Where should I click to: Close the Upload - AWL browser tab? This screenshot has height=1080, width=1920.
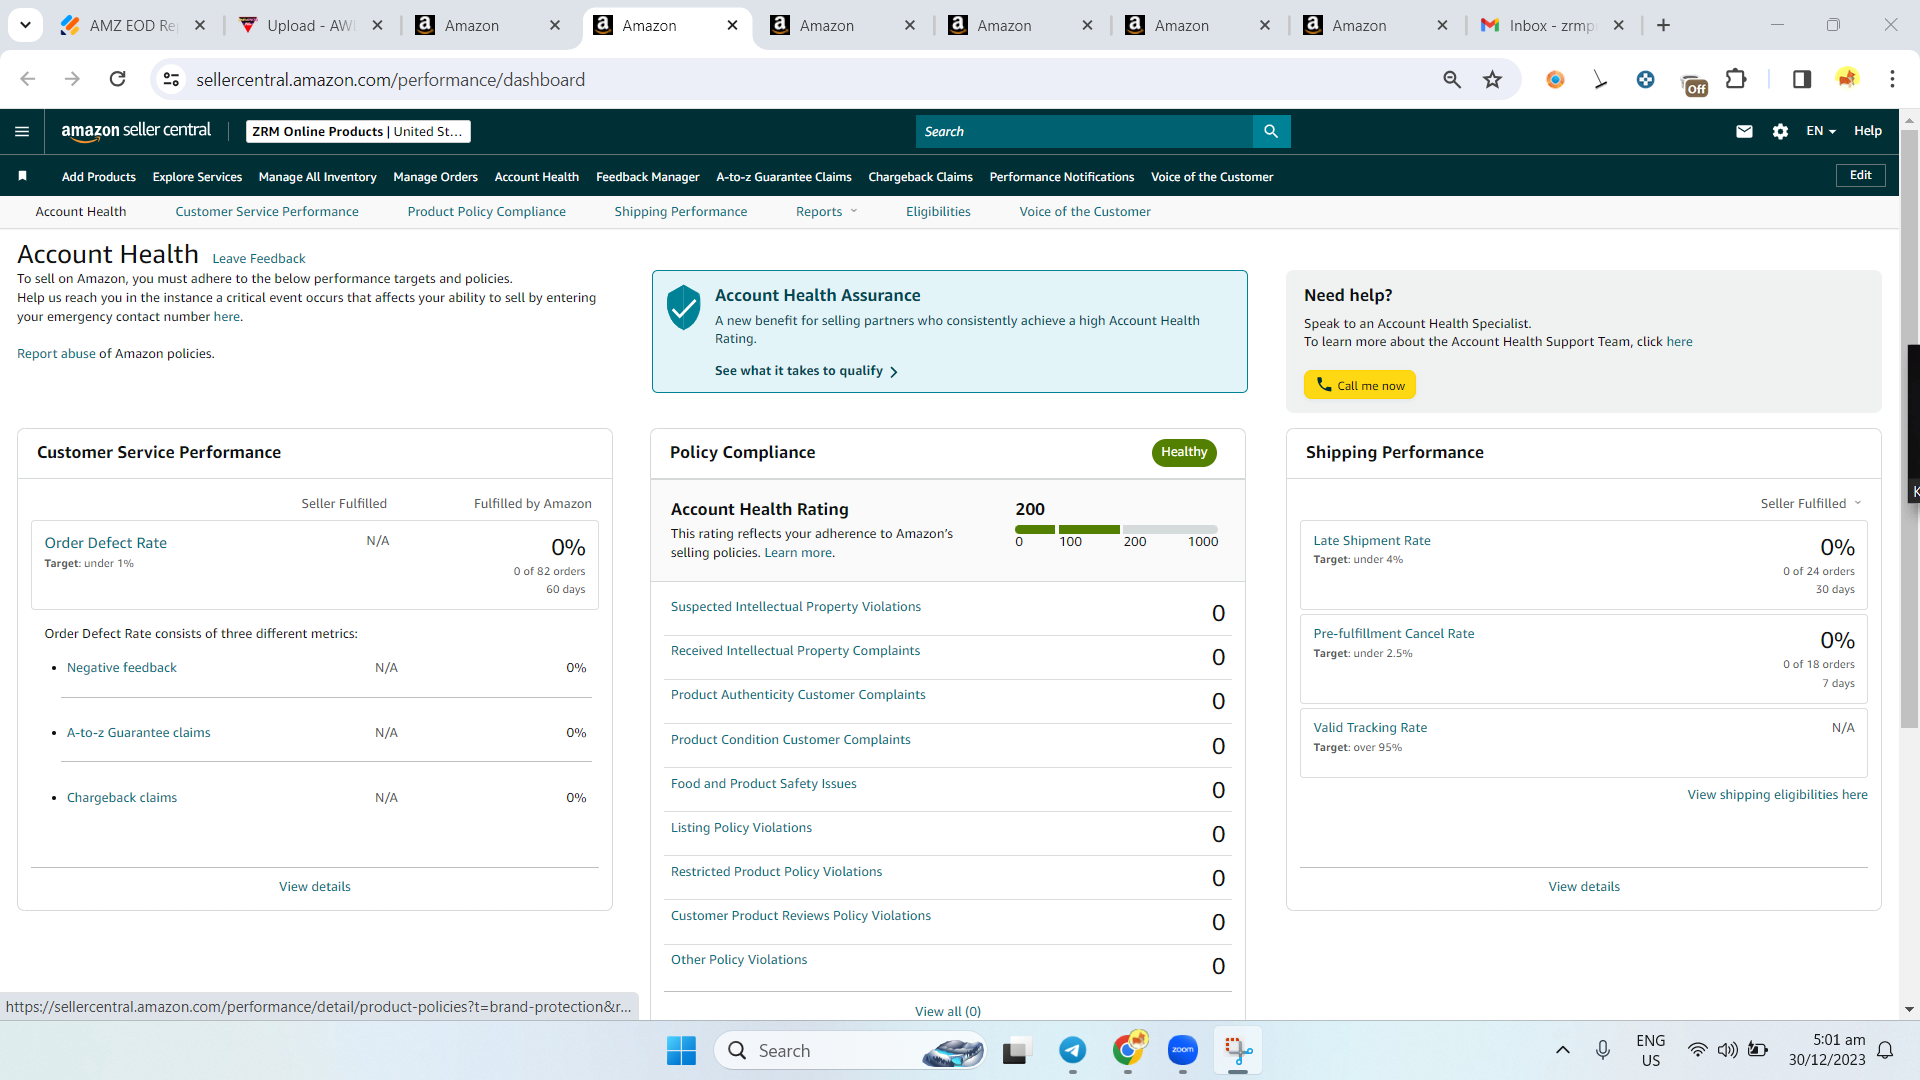[377, 25]
